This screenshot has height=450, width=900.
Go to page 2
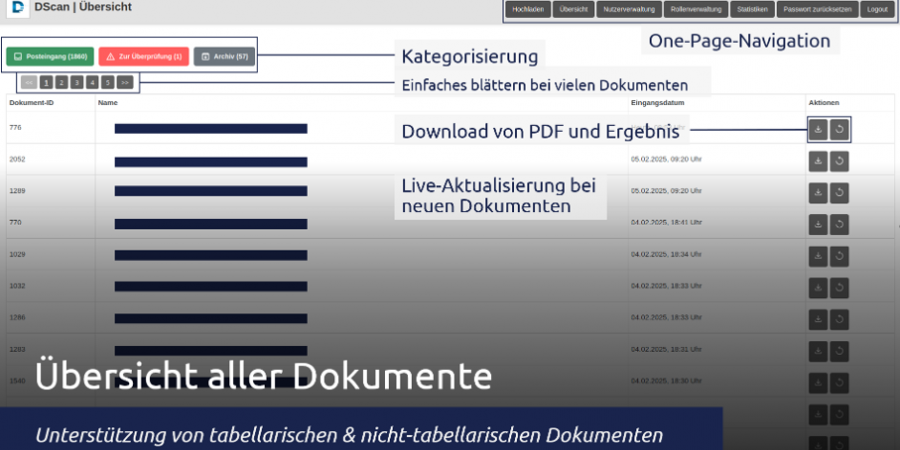61,83
